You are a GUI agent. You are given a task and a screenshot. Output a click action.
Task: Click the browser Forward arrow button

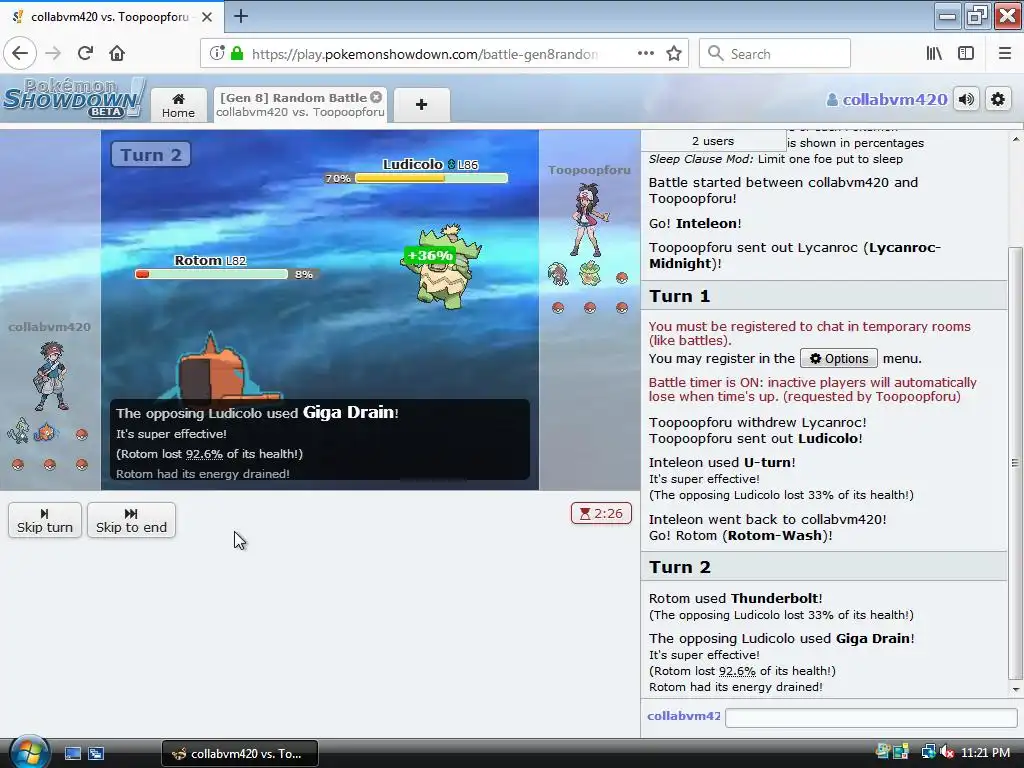coord(53,54)
